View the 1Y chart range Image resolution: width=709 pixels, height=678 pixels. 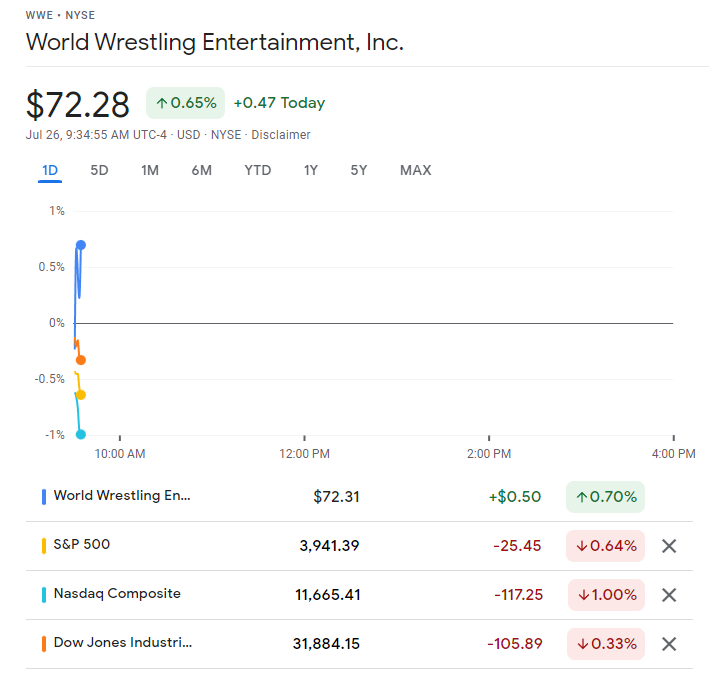311,171
